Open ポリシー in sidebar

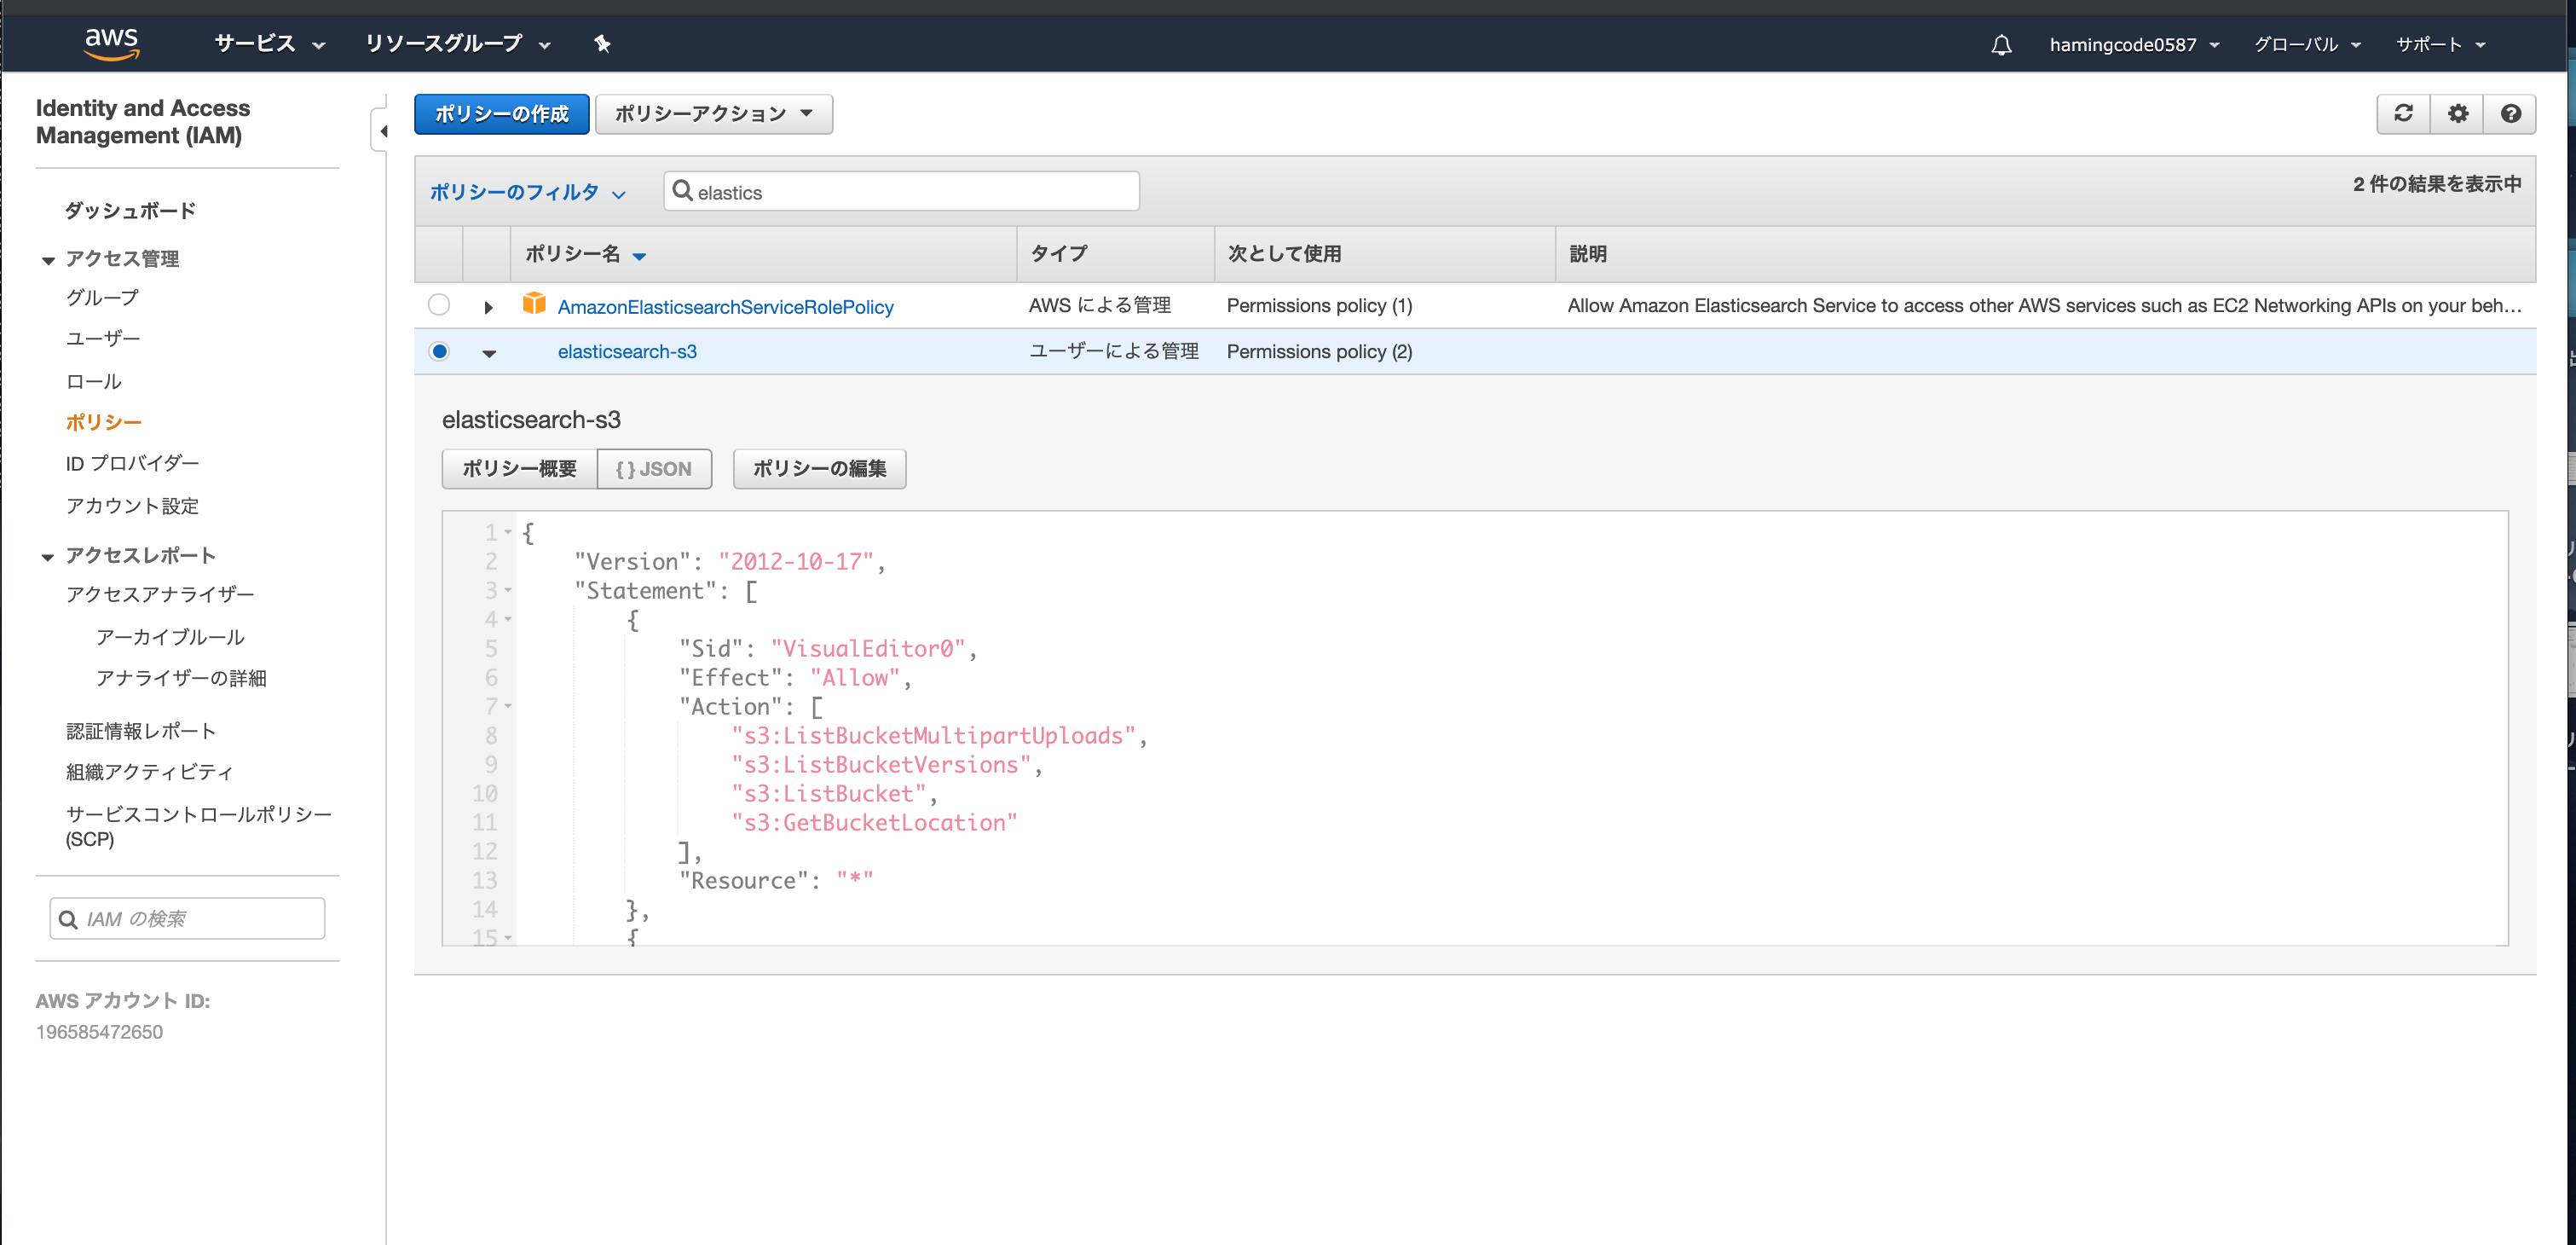click(x=103, y=422)
